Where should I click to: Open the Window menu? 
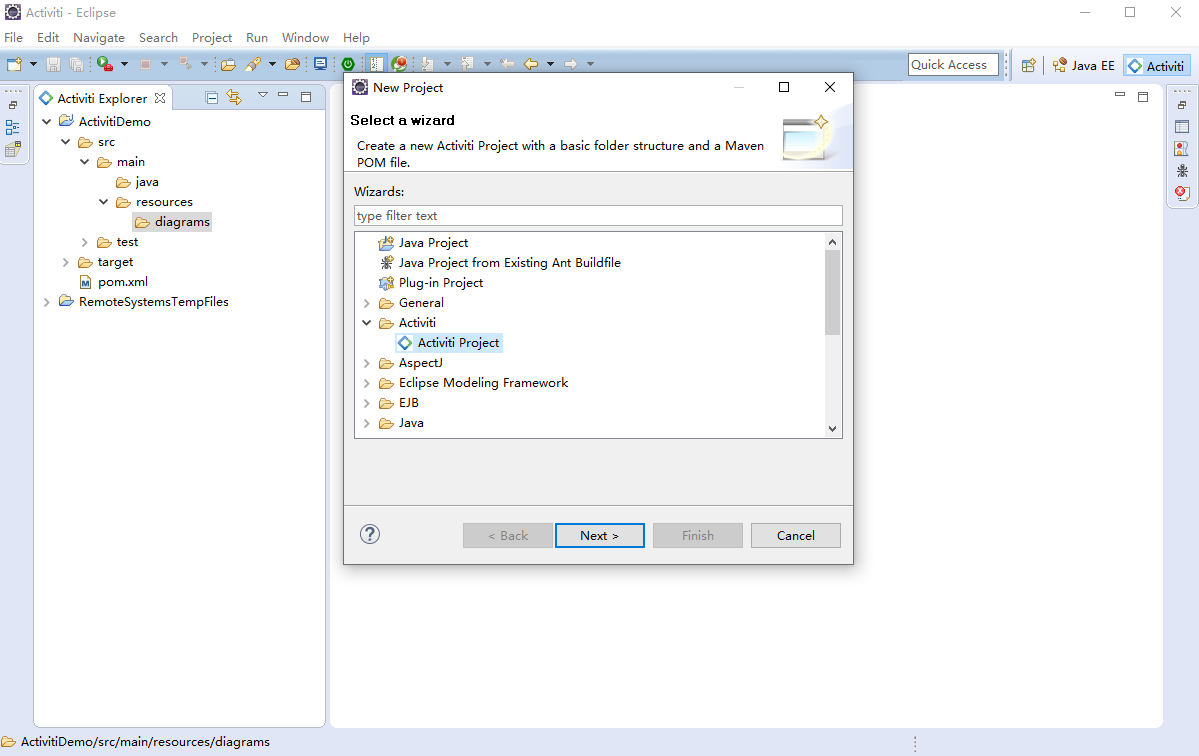click(305, 37)
